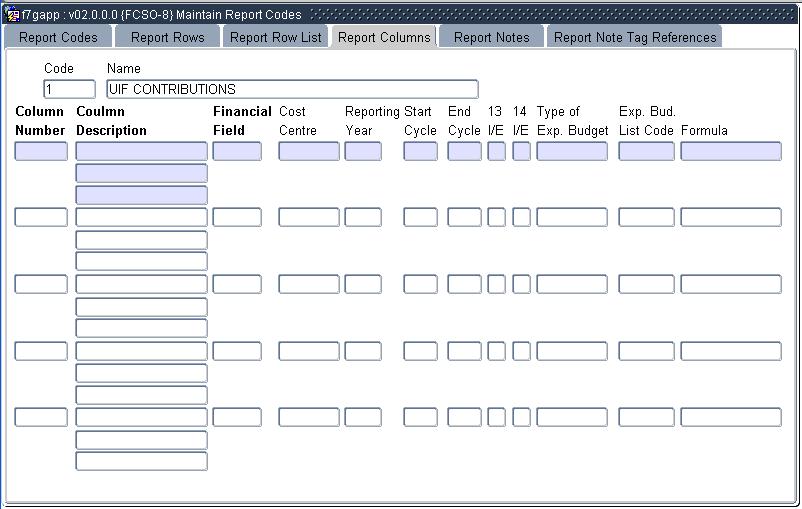Image resolution: width=802 pixels, height=509 pixels.
Task: Select the Report Row List tab
Action: point(275,37)
